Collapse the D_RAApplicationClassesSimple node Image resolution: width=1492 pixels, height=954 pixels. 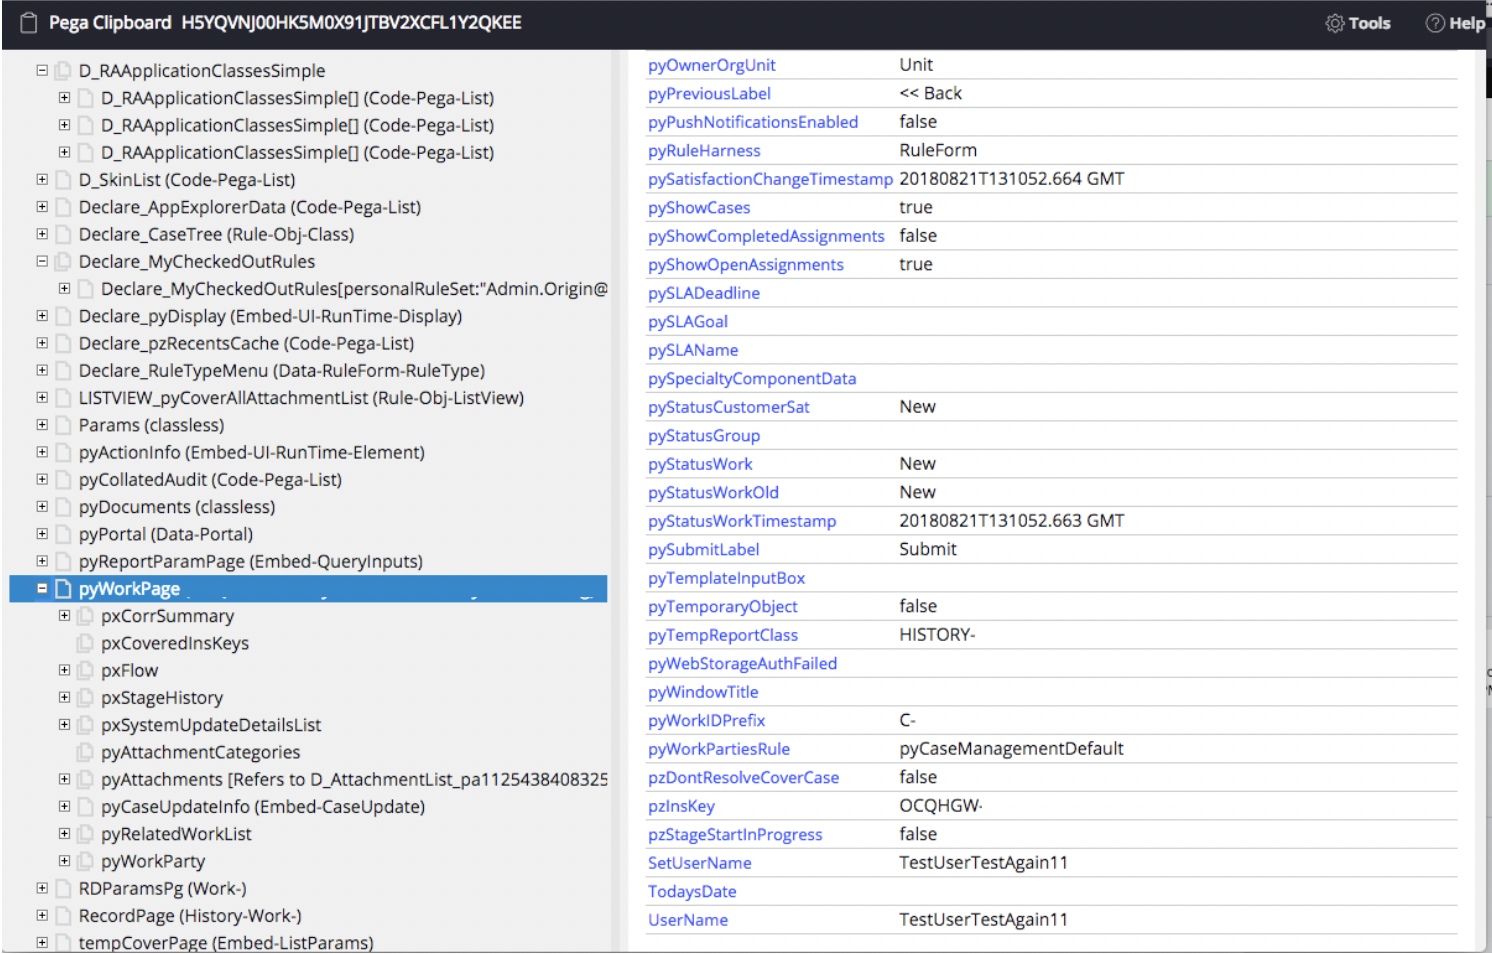42,70
